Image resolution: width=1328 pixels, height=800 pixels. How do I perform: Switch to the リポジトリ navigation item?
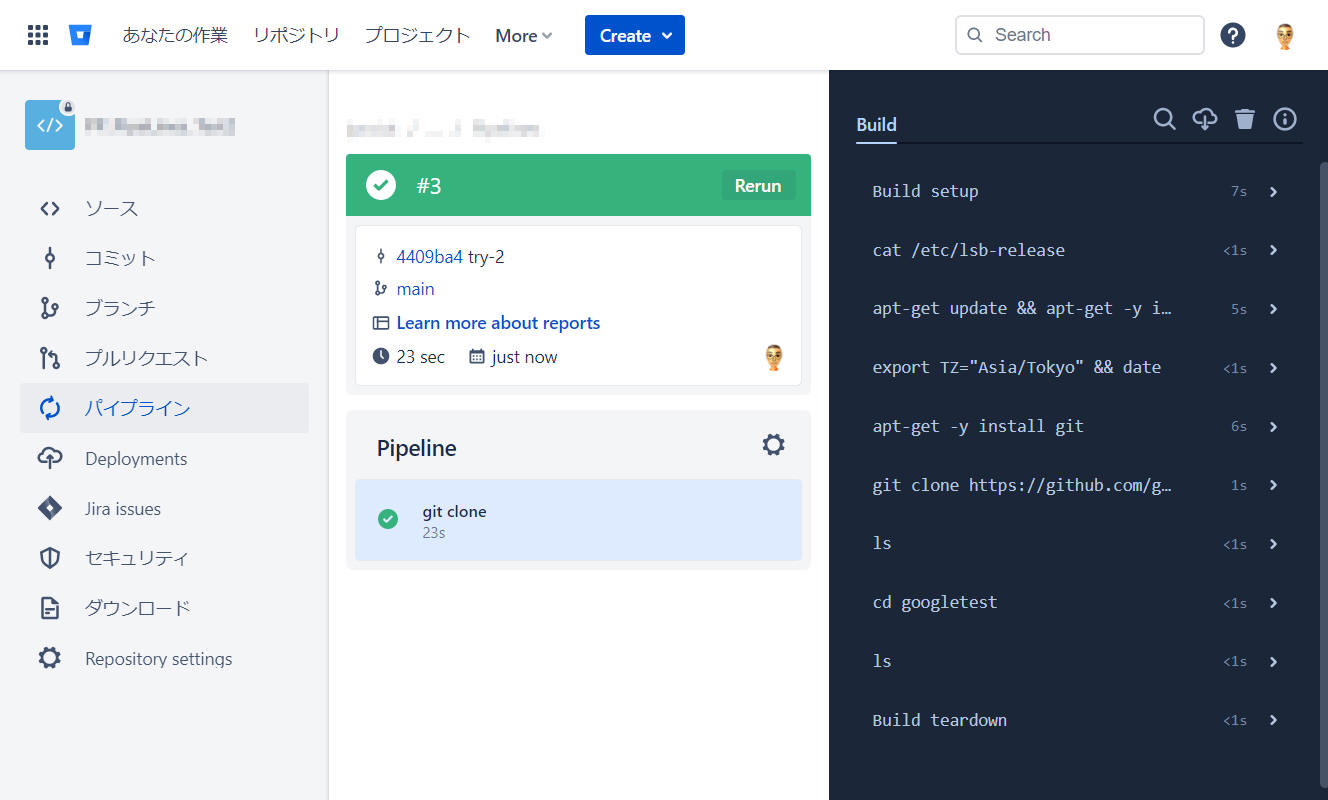pos(296,34)
